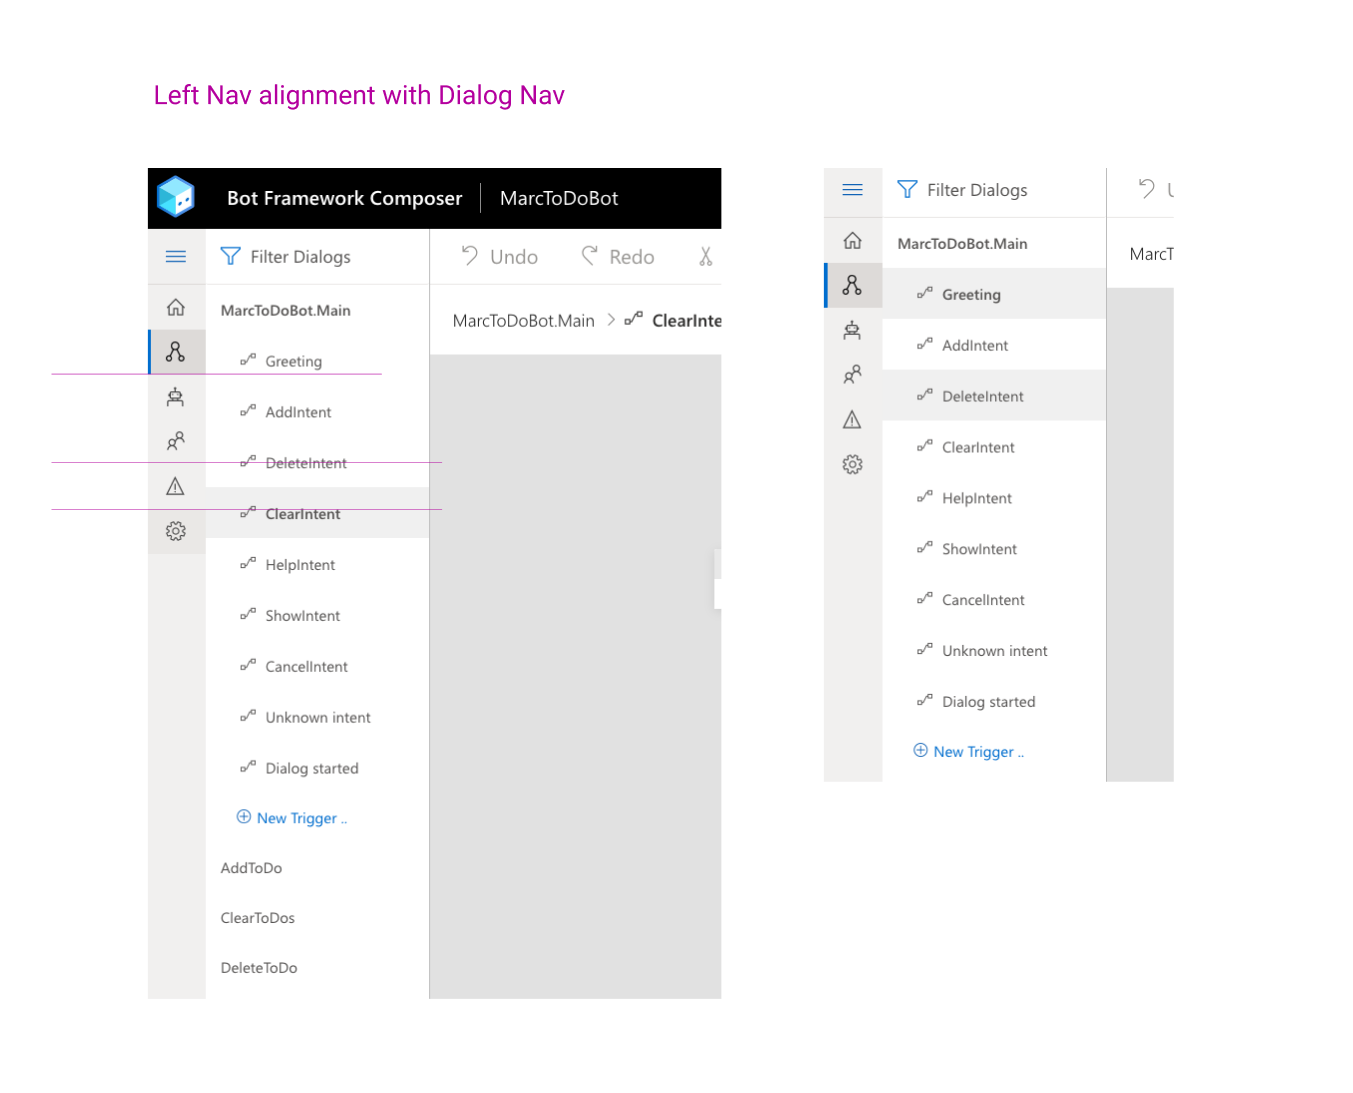Select the Unknown intent trigger
The height and width of the screenshot is (1093, 1353).
(318, 717)
